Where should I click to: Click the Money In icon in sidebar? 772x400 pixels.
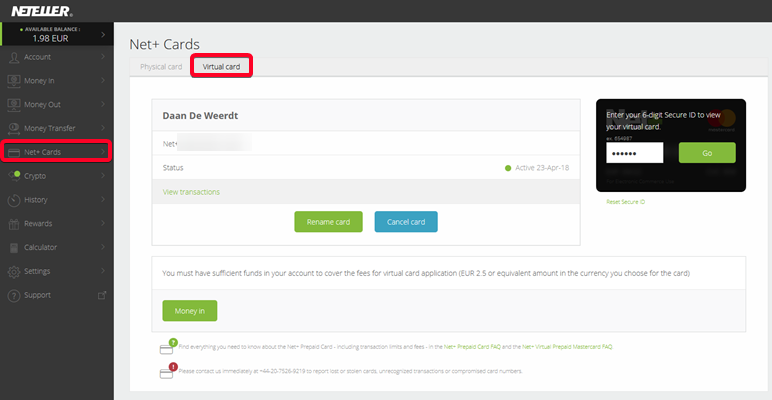coord(14,81)
